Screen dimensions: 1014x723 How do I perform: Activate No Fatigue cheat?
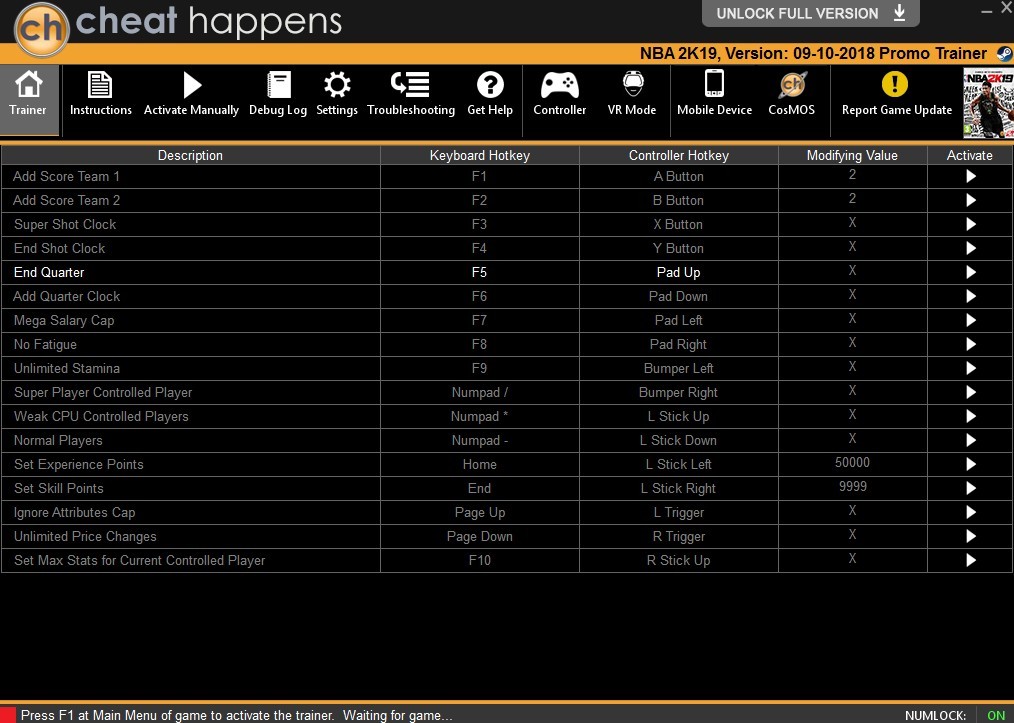click(x=970, y=344)
